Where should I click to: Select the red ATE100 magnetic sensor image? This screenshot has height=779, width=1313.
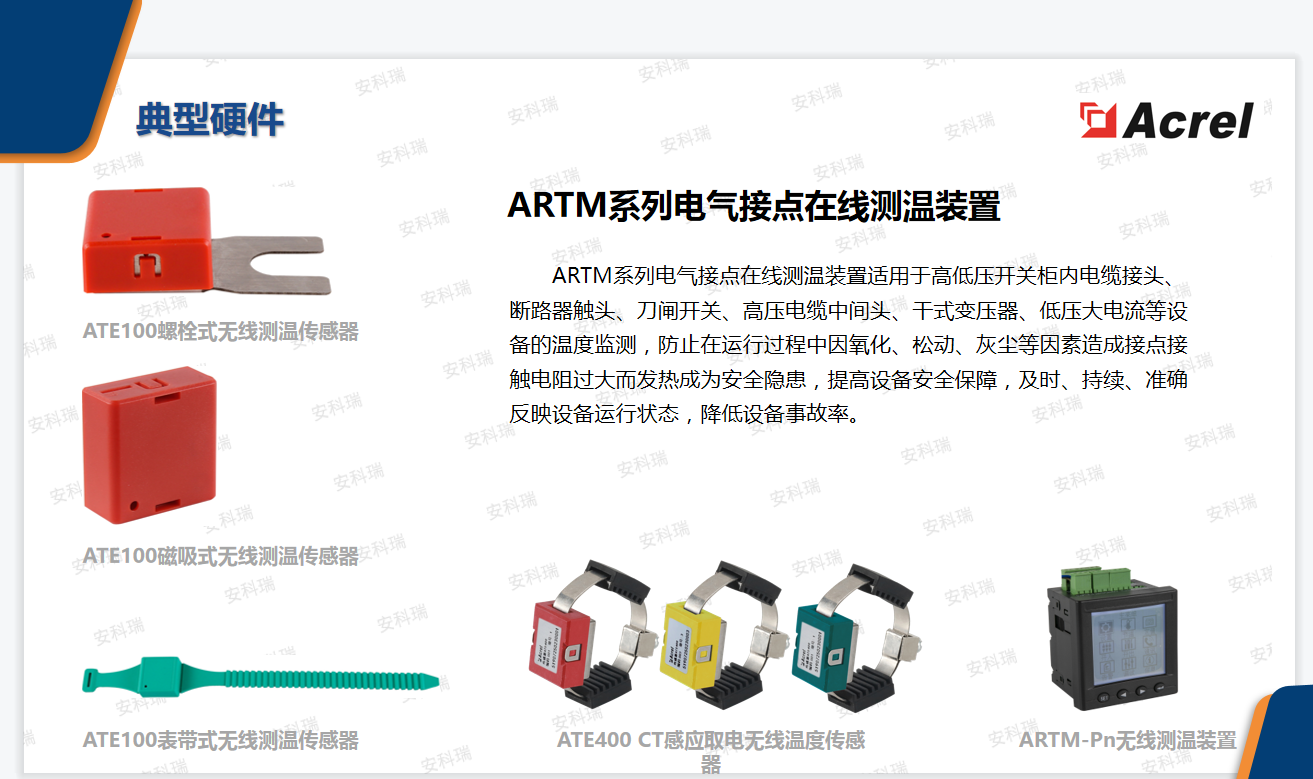pos(150,445)
